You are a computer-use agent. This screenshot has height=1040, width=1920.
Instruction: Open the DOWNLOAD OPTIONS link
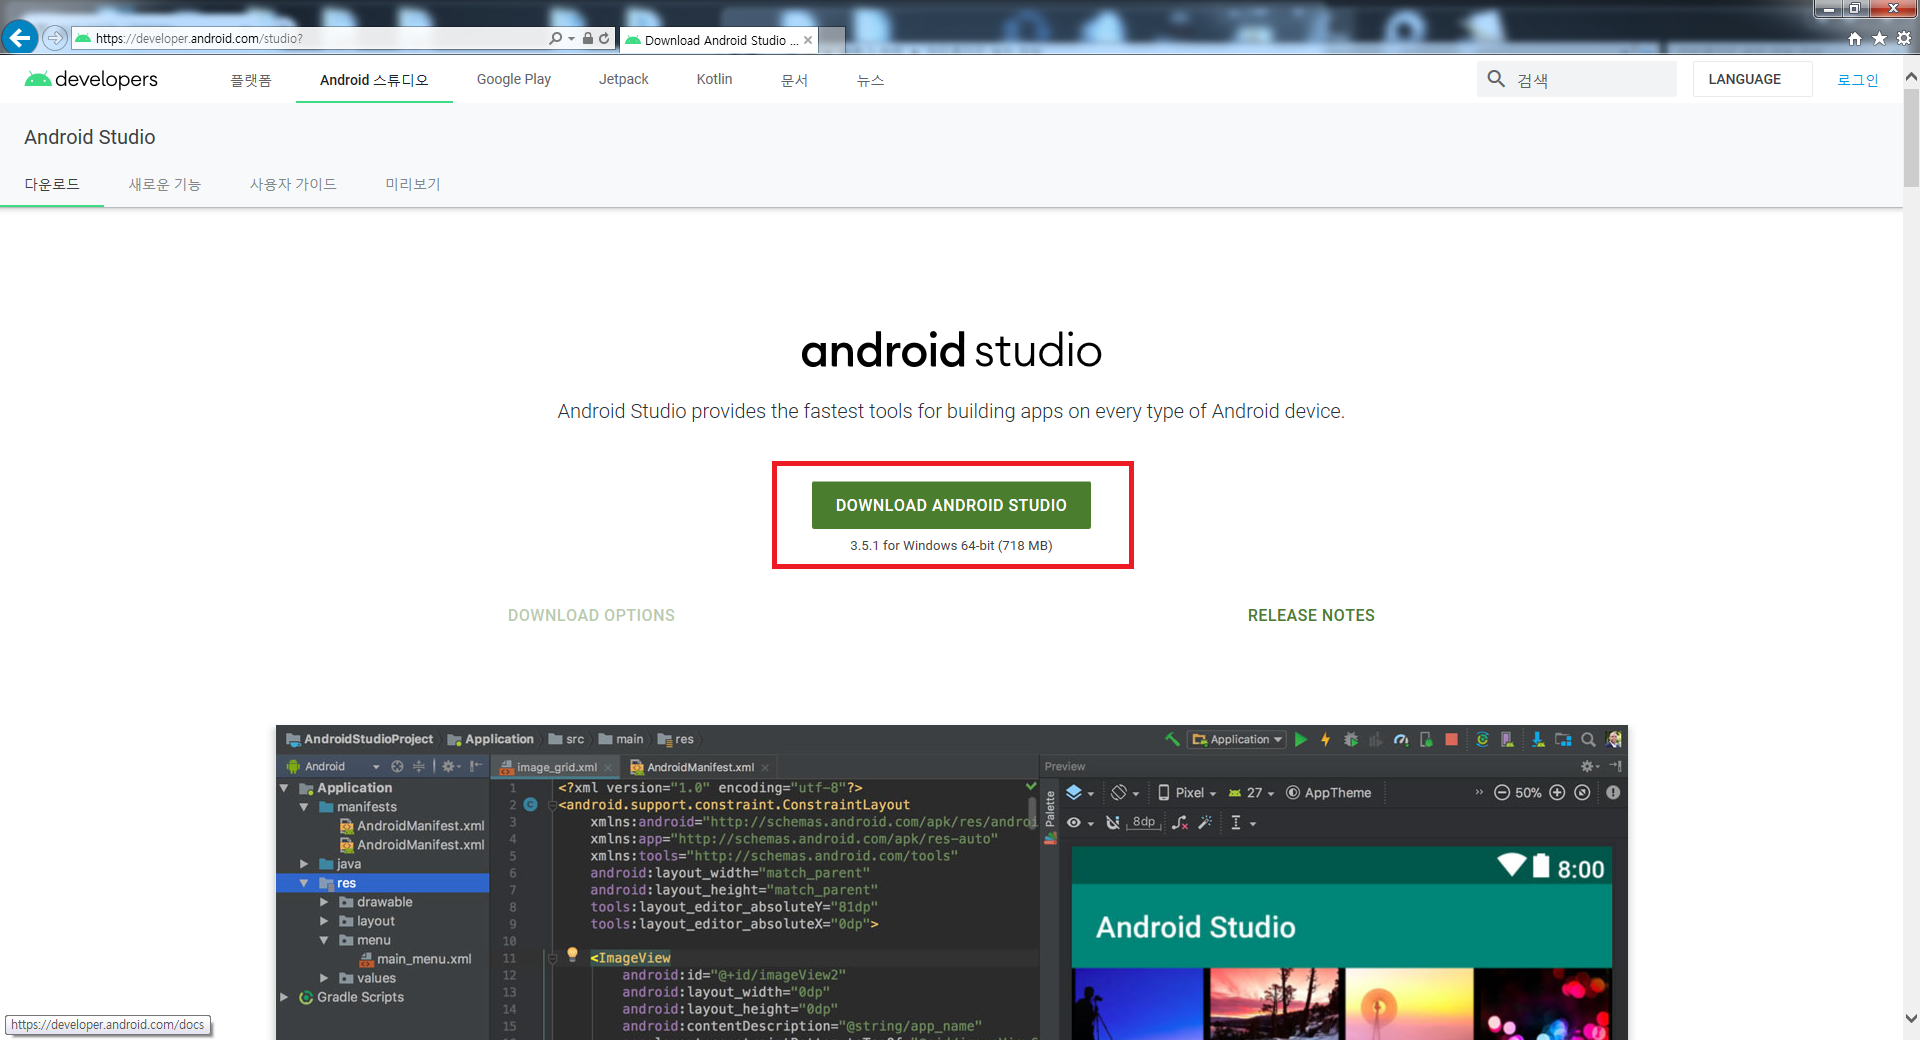pyautogui.click(x=591, y=615)
